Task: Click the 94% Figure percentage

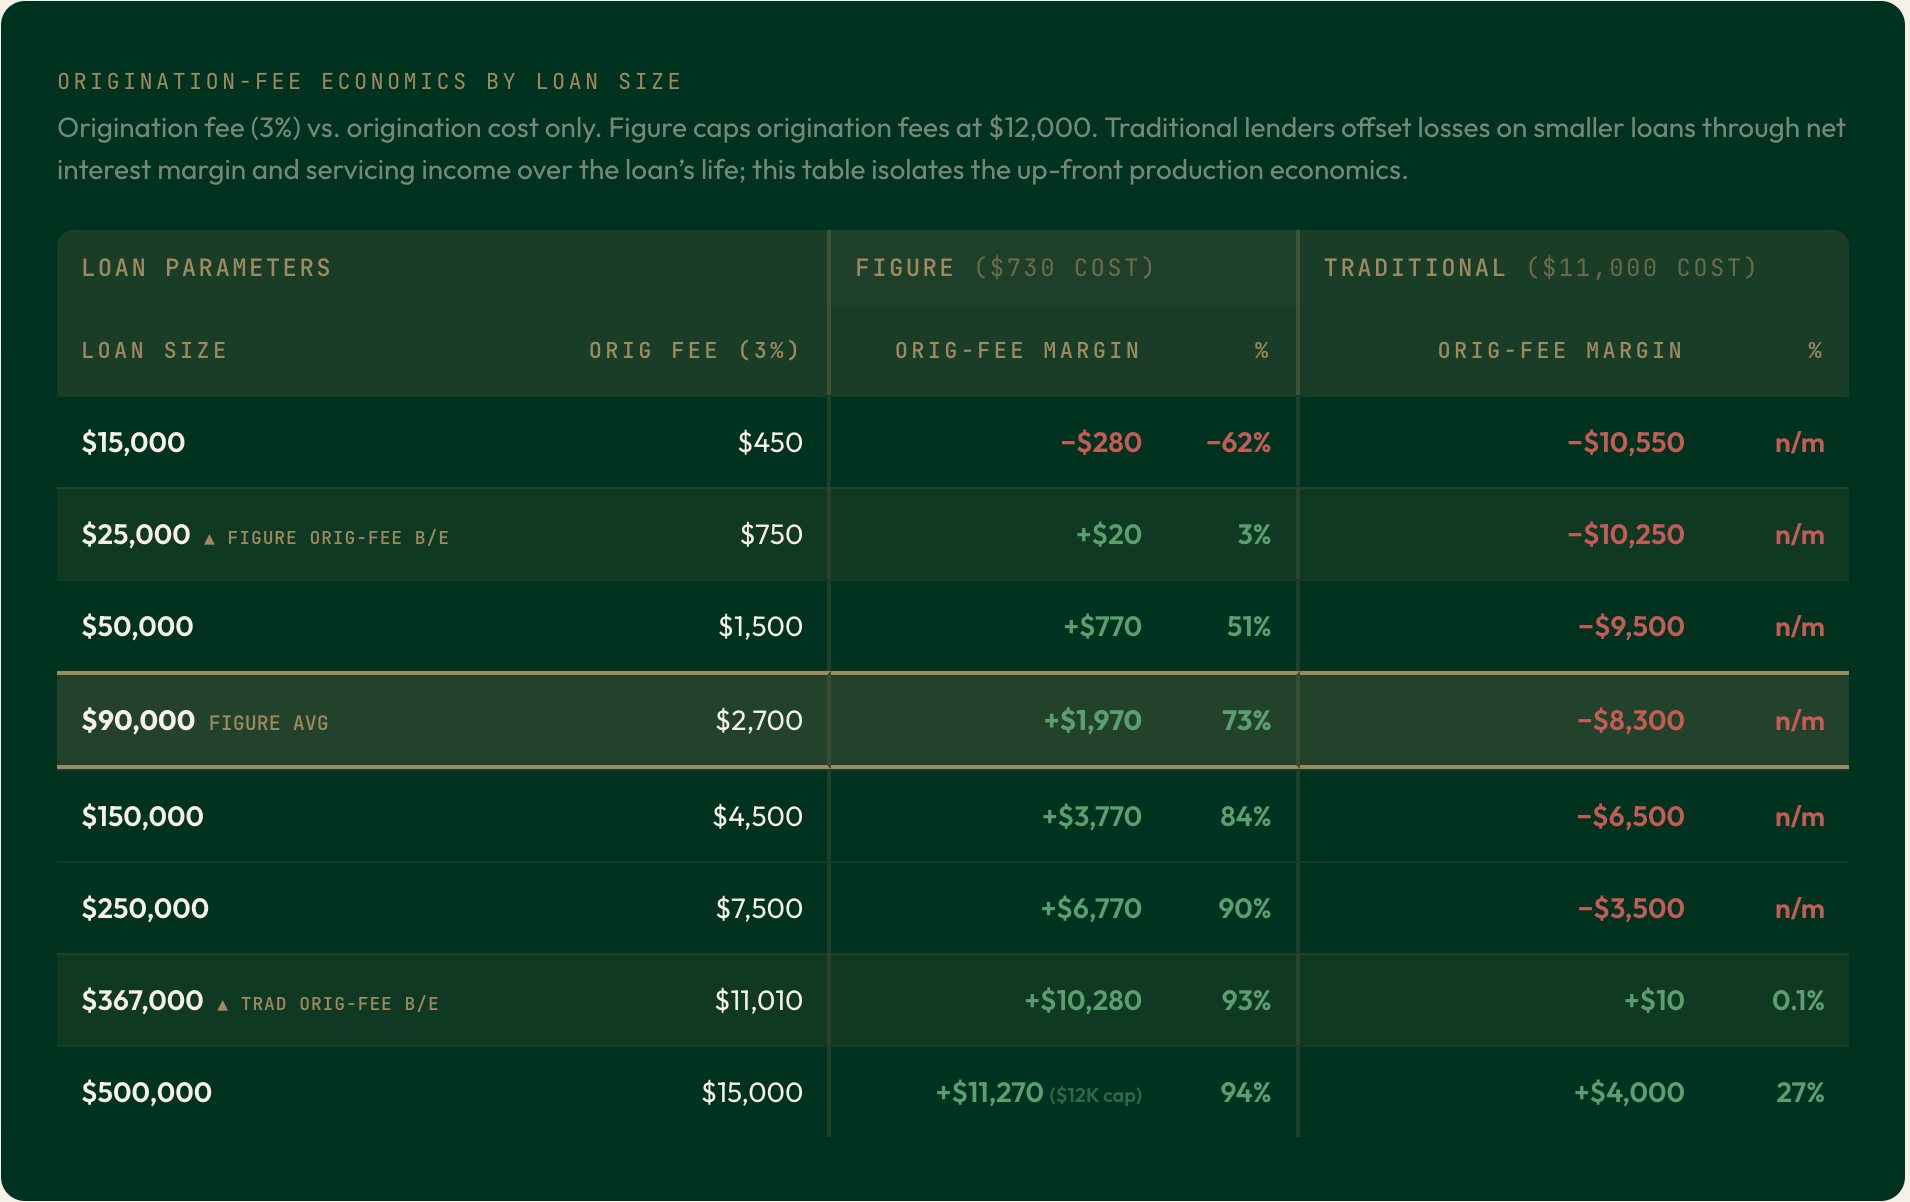Action: pos(1246,1092)
